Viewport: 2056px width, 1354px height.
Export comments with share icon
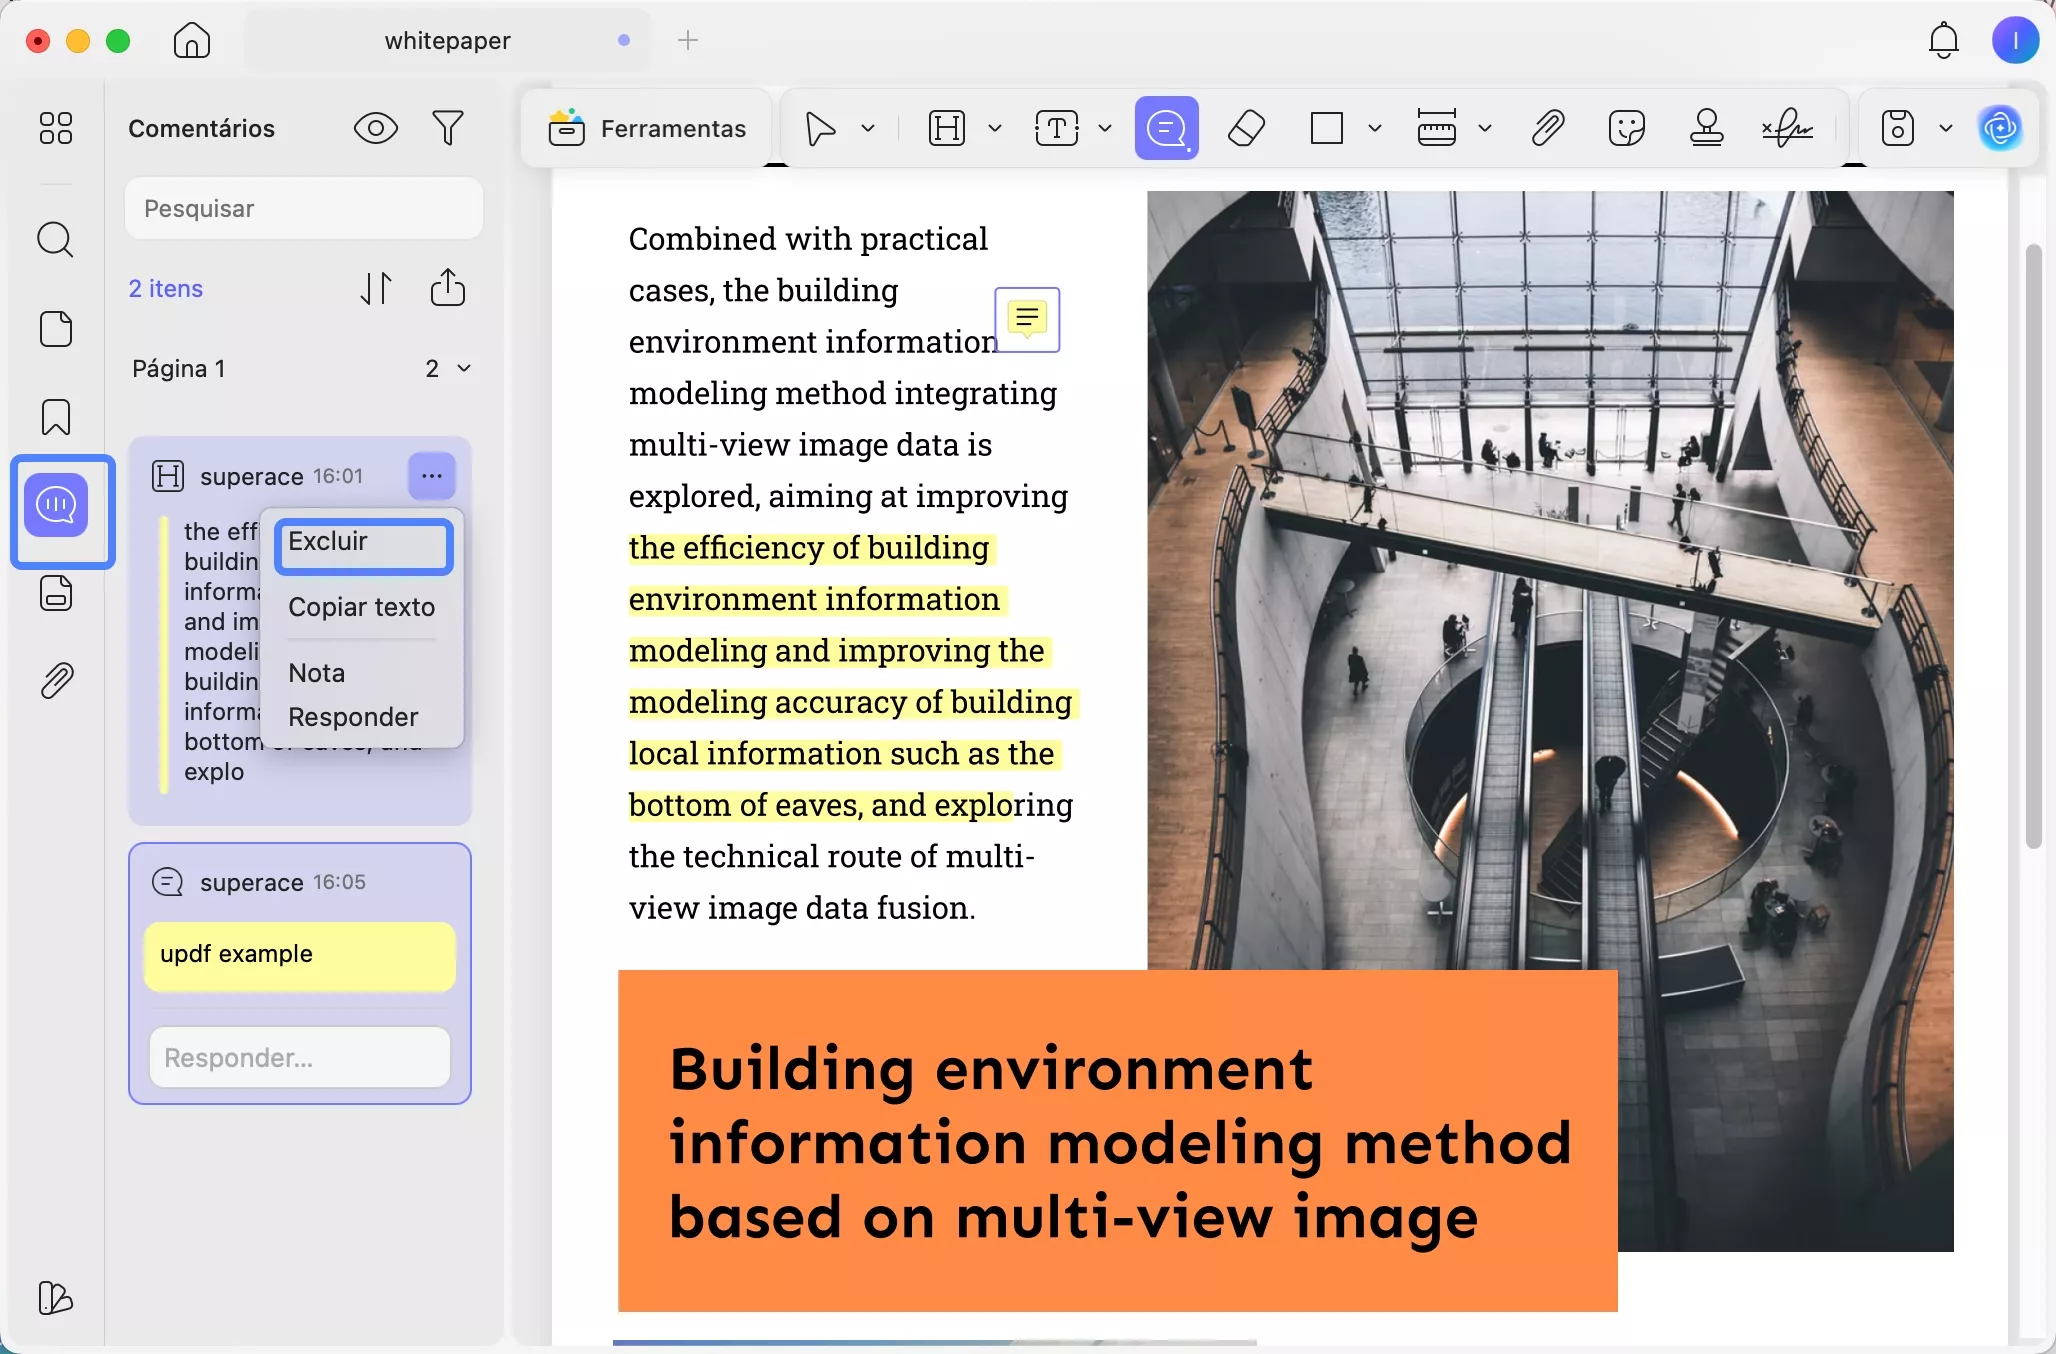point(447,288)
